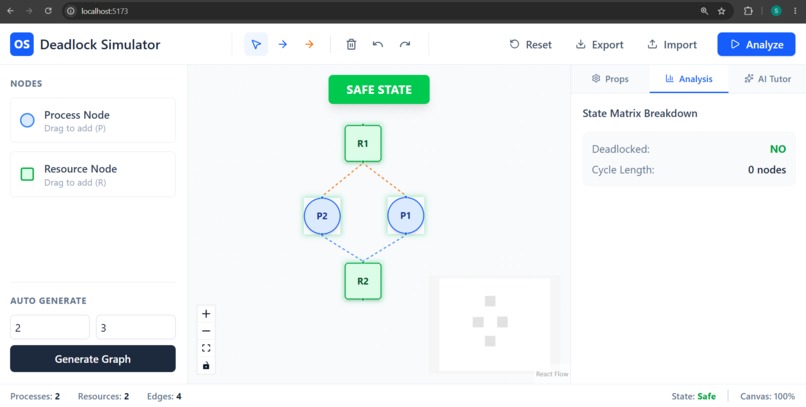Image resolution: width=806 pixels, height=407 pixels.
Task: Choose the orange assignment edge arrow tool
Action: (x=309, y=44)
